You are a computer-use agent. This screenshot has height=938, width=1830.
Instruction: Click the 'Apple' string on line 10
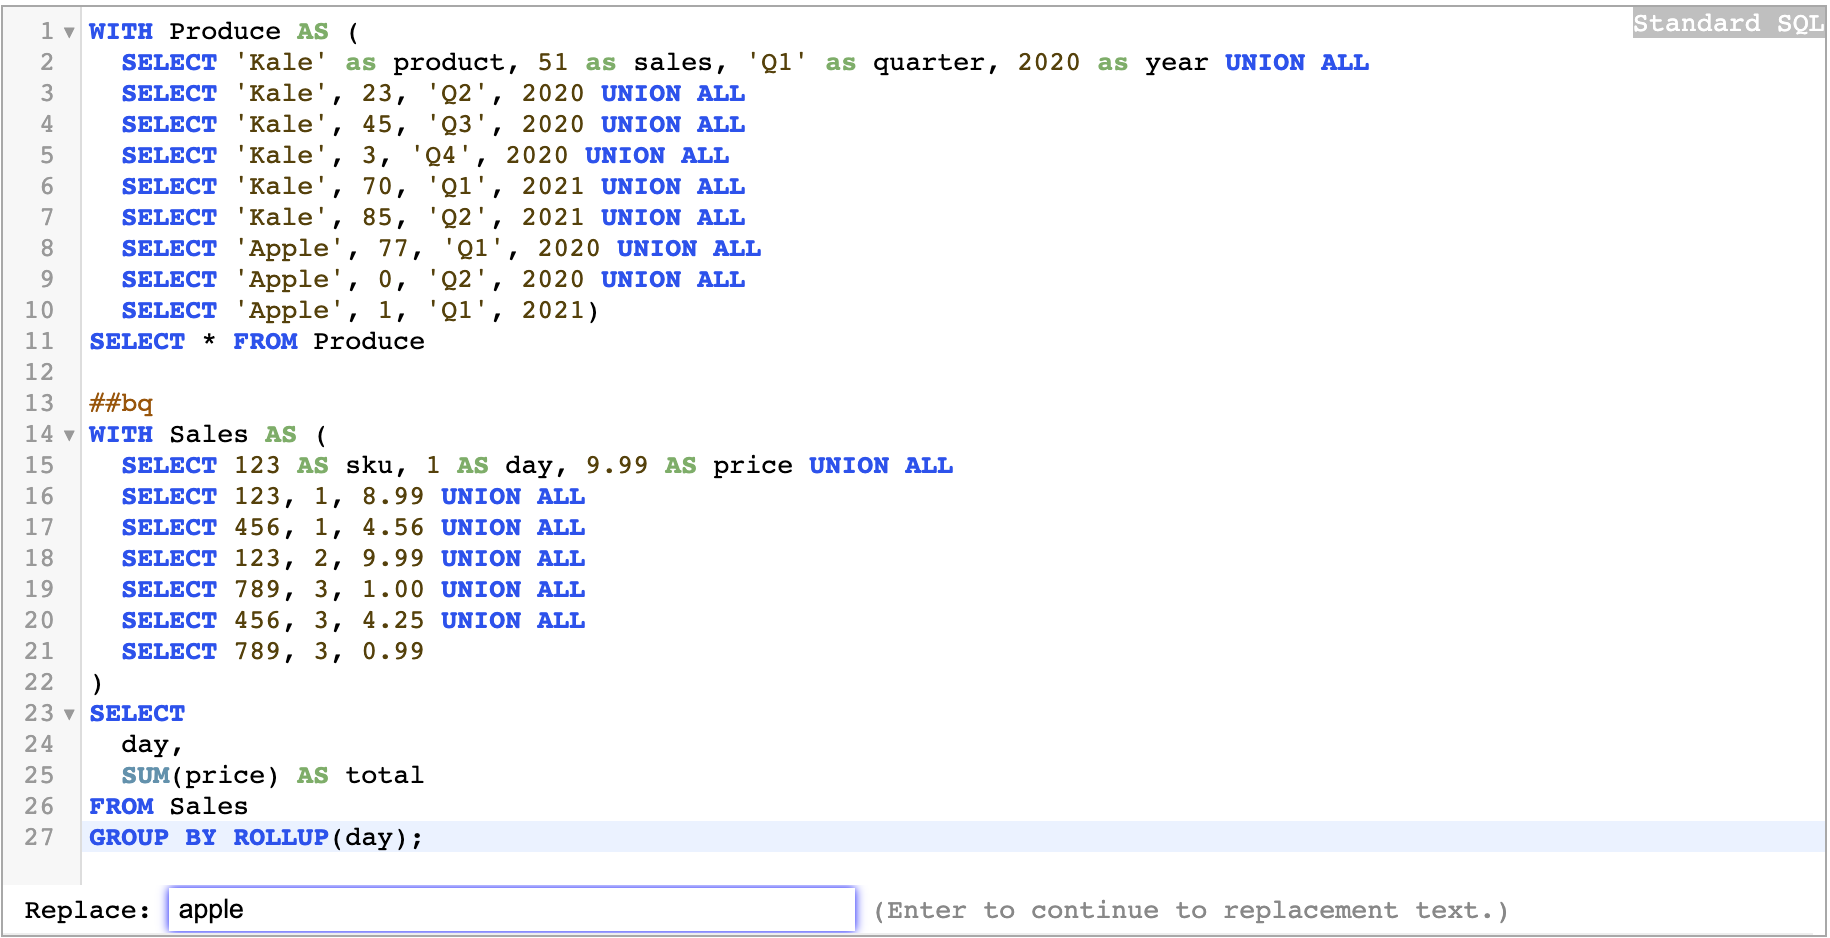289,310
